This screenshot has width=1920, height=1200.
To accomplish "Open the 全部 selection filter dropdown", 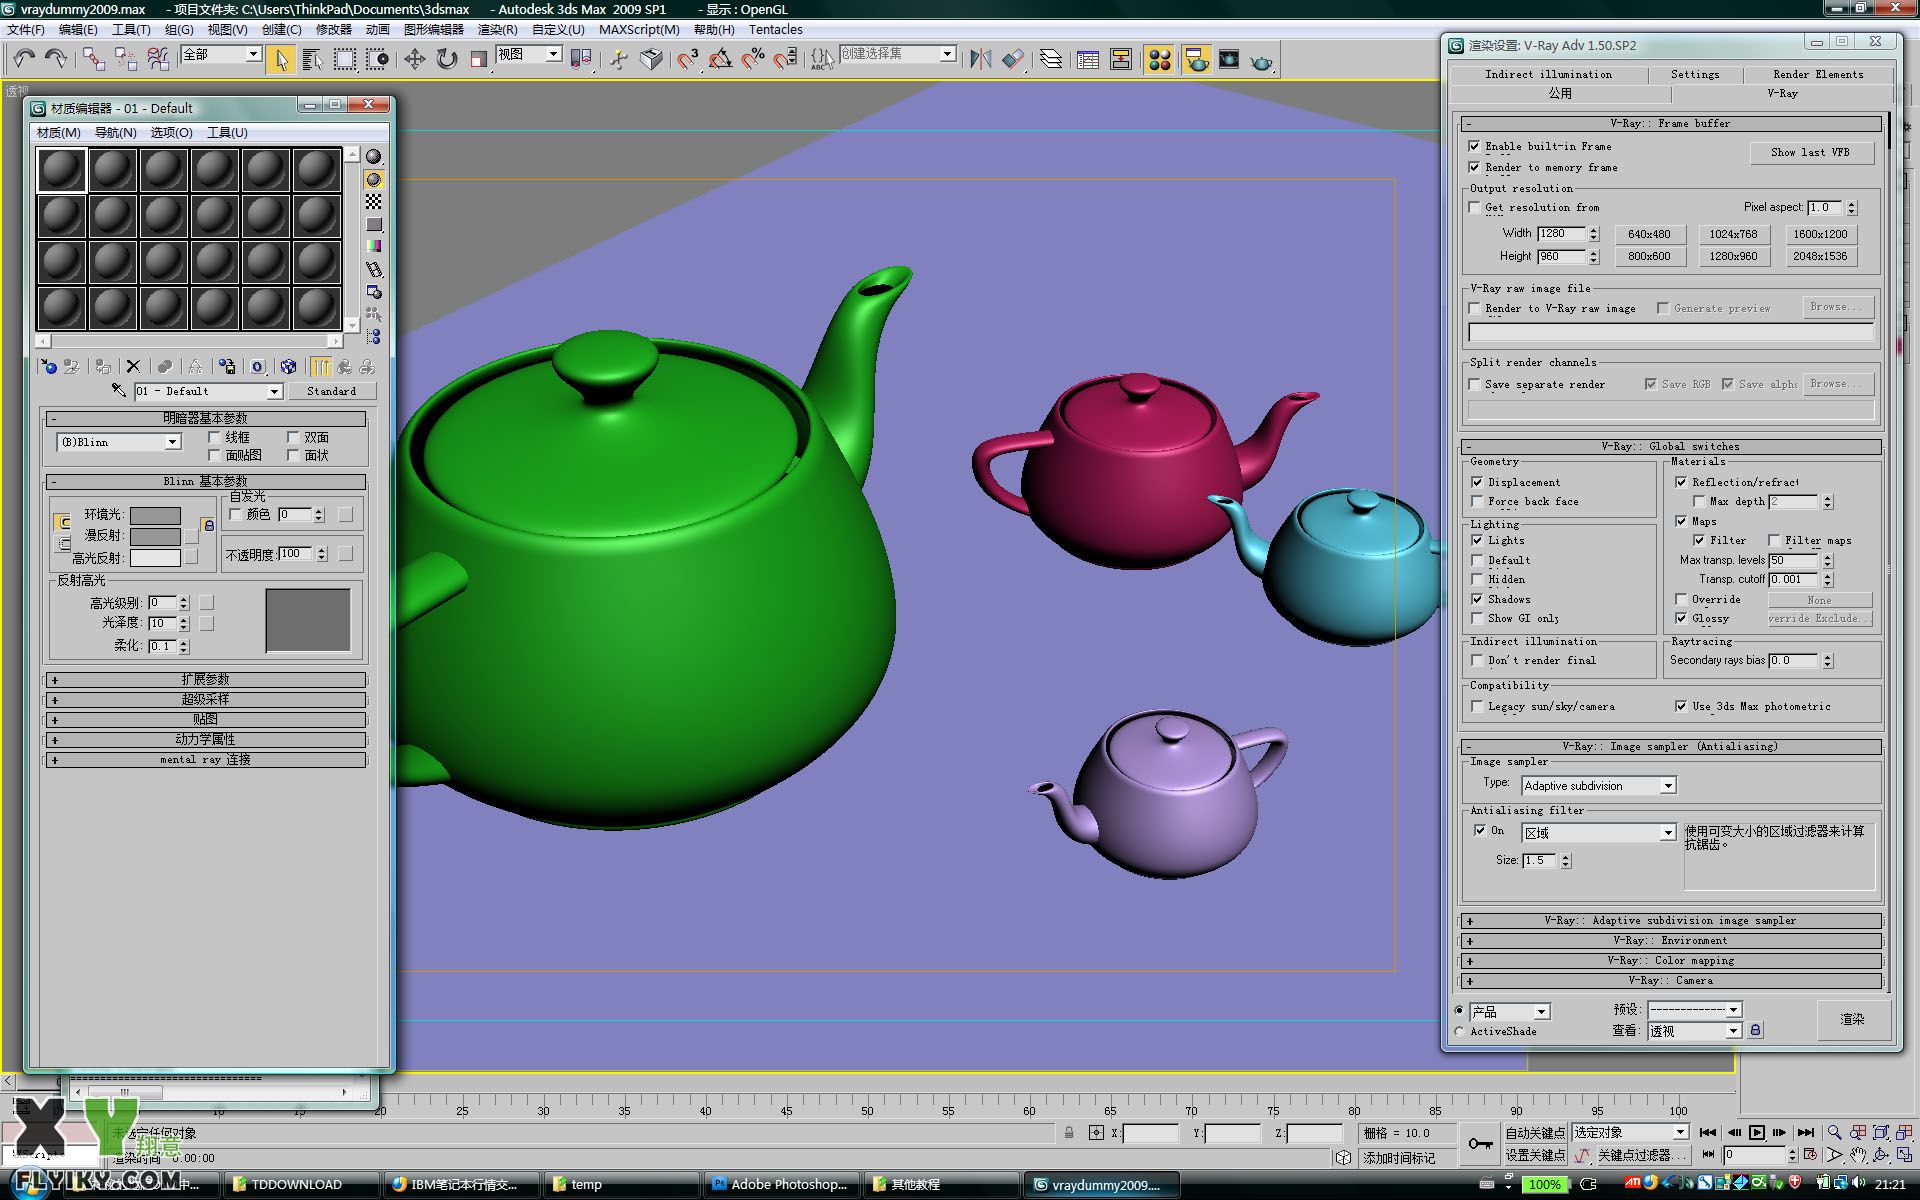I will (221, 54).
